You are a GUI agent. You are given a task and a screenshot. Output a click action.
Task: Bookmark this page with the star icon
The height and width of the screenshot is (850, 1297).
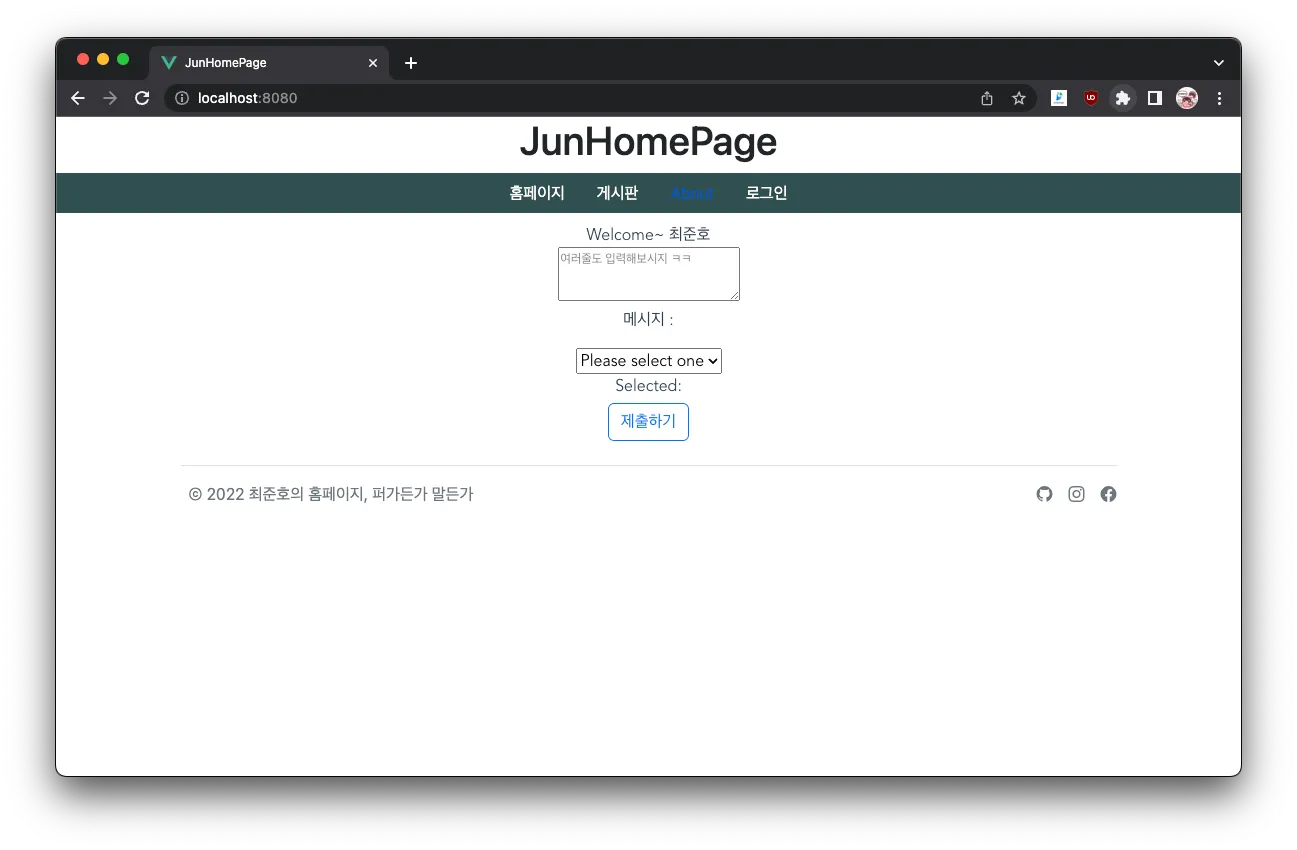pyautogui.click(x=1019, y=98)
